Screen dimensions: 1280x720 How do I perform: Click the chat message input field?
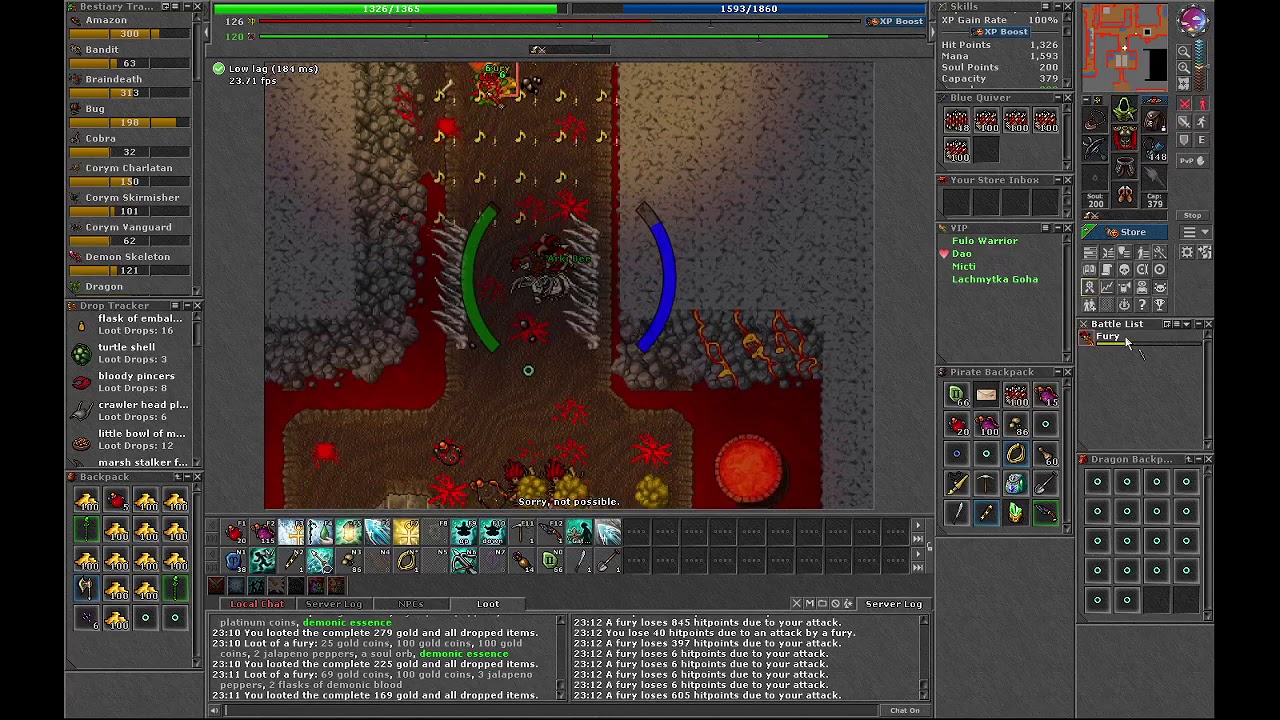click(552, 711)
